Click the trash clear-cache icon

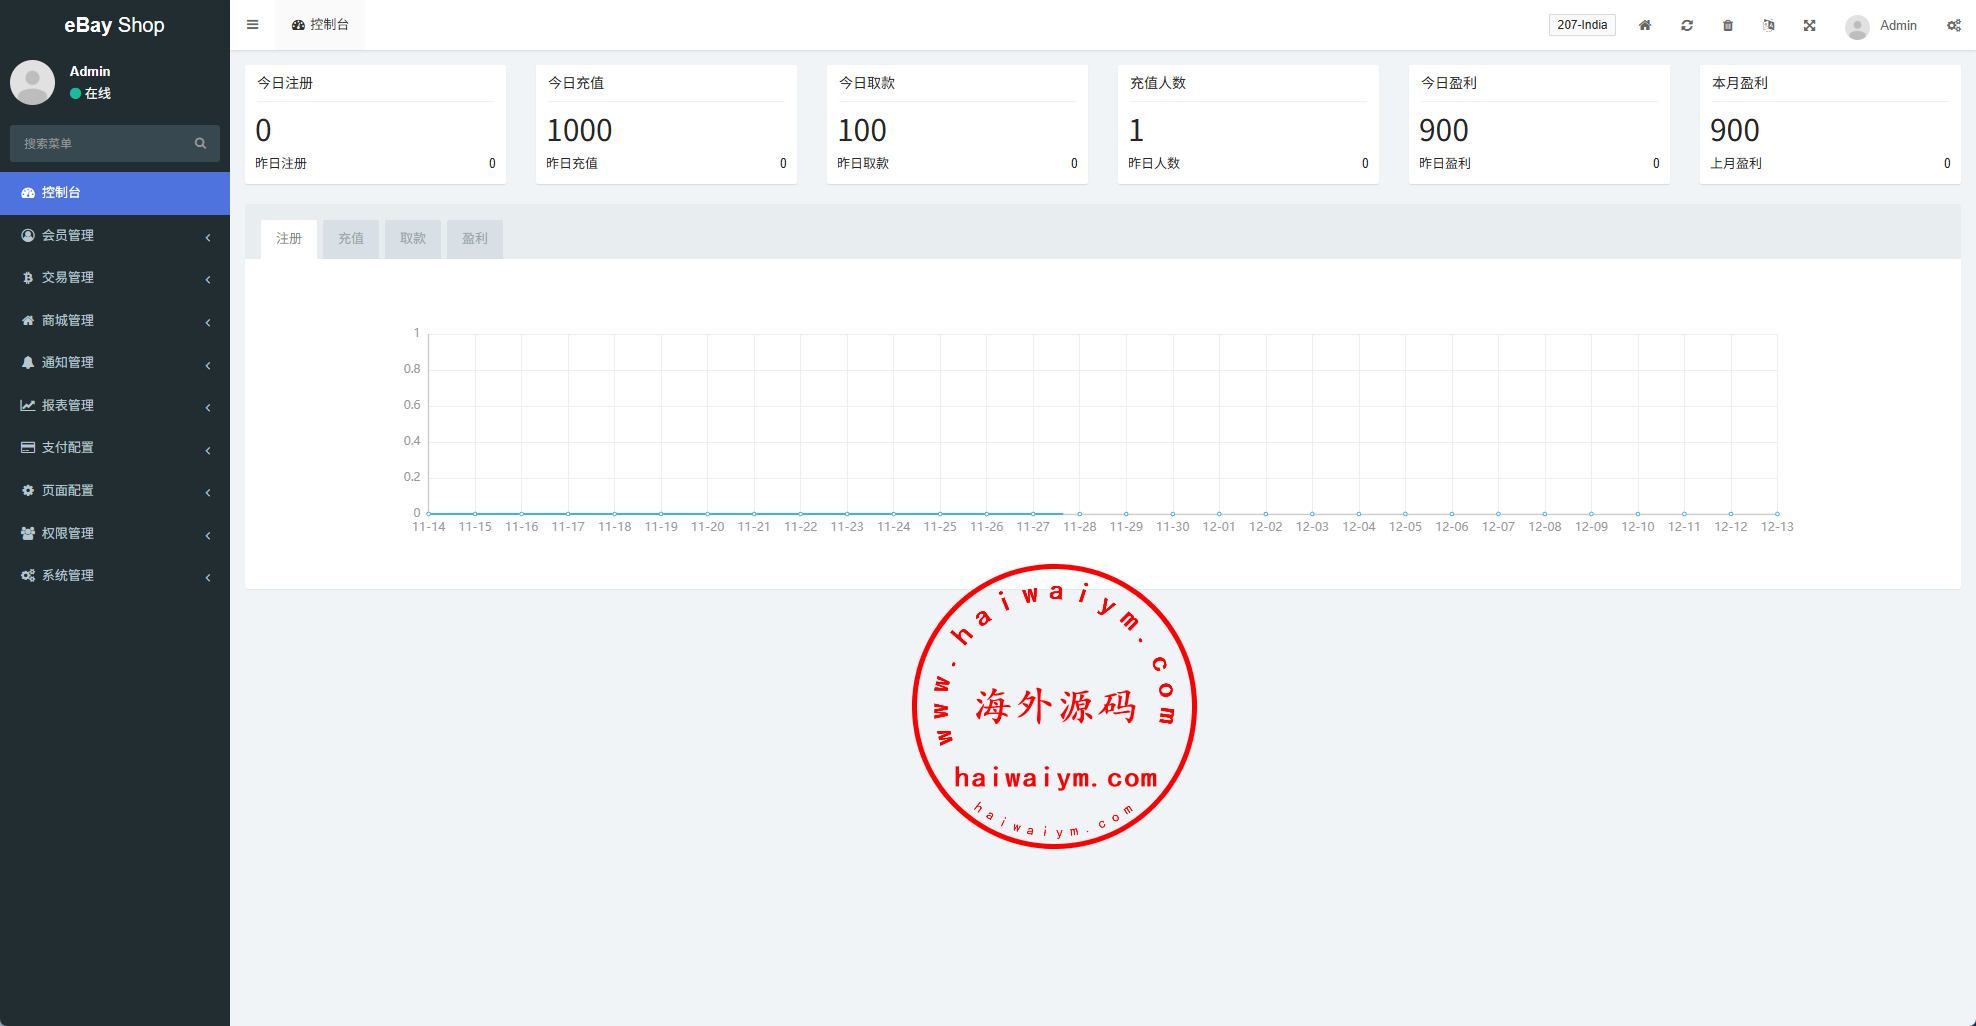pyautogui.click(x=1728, y=25)
